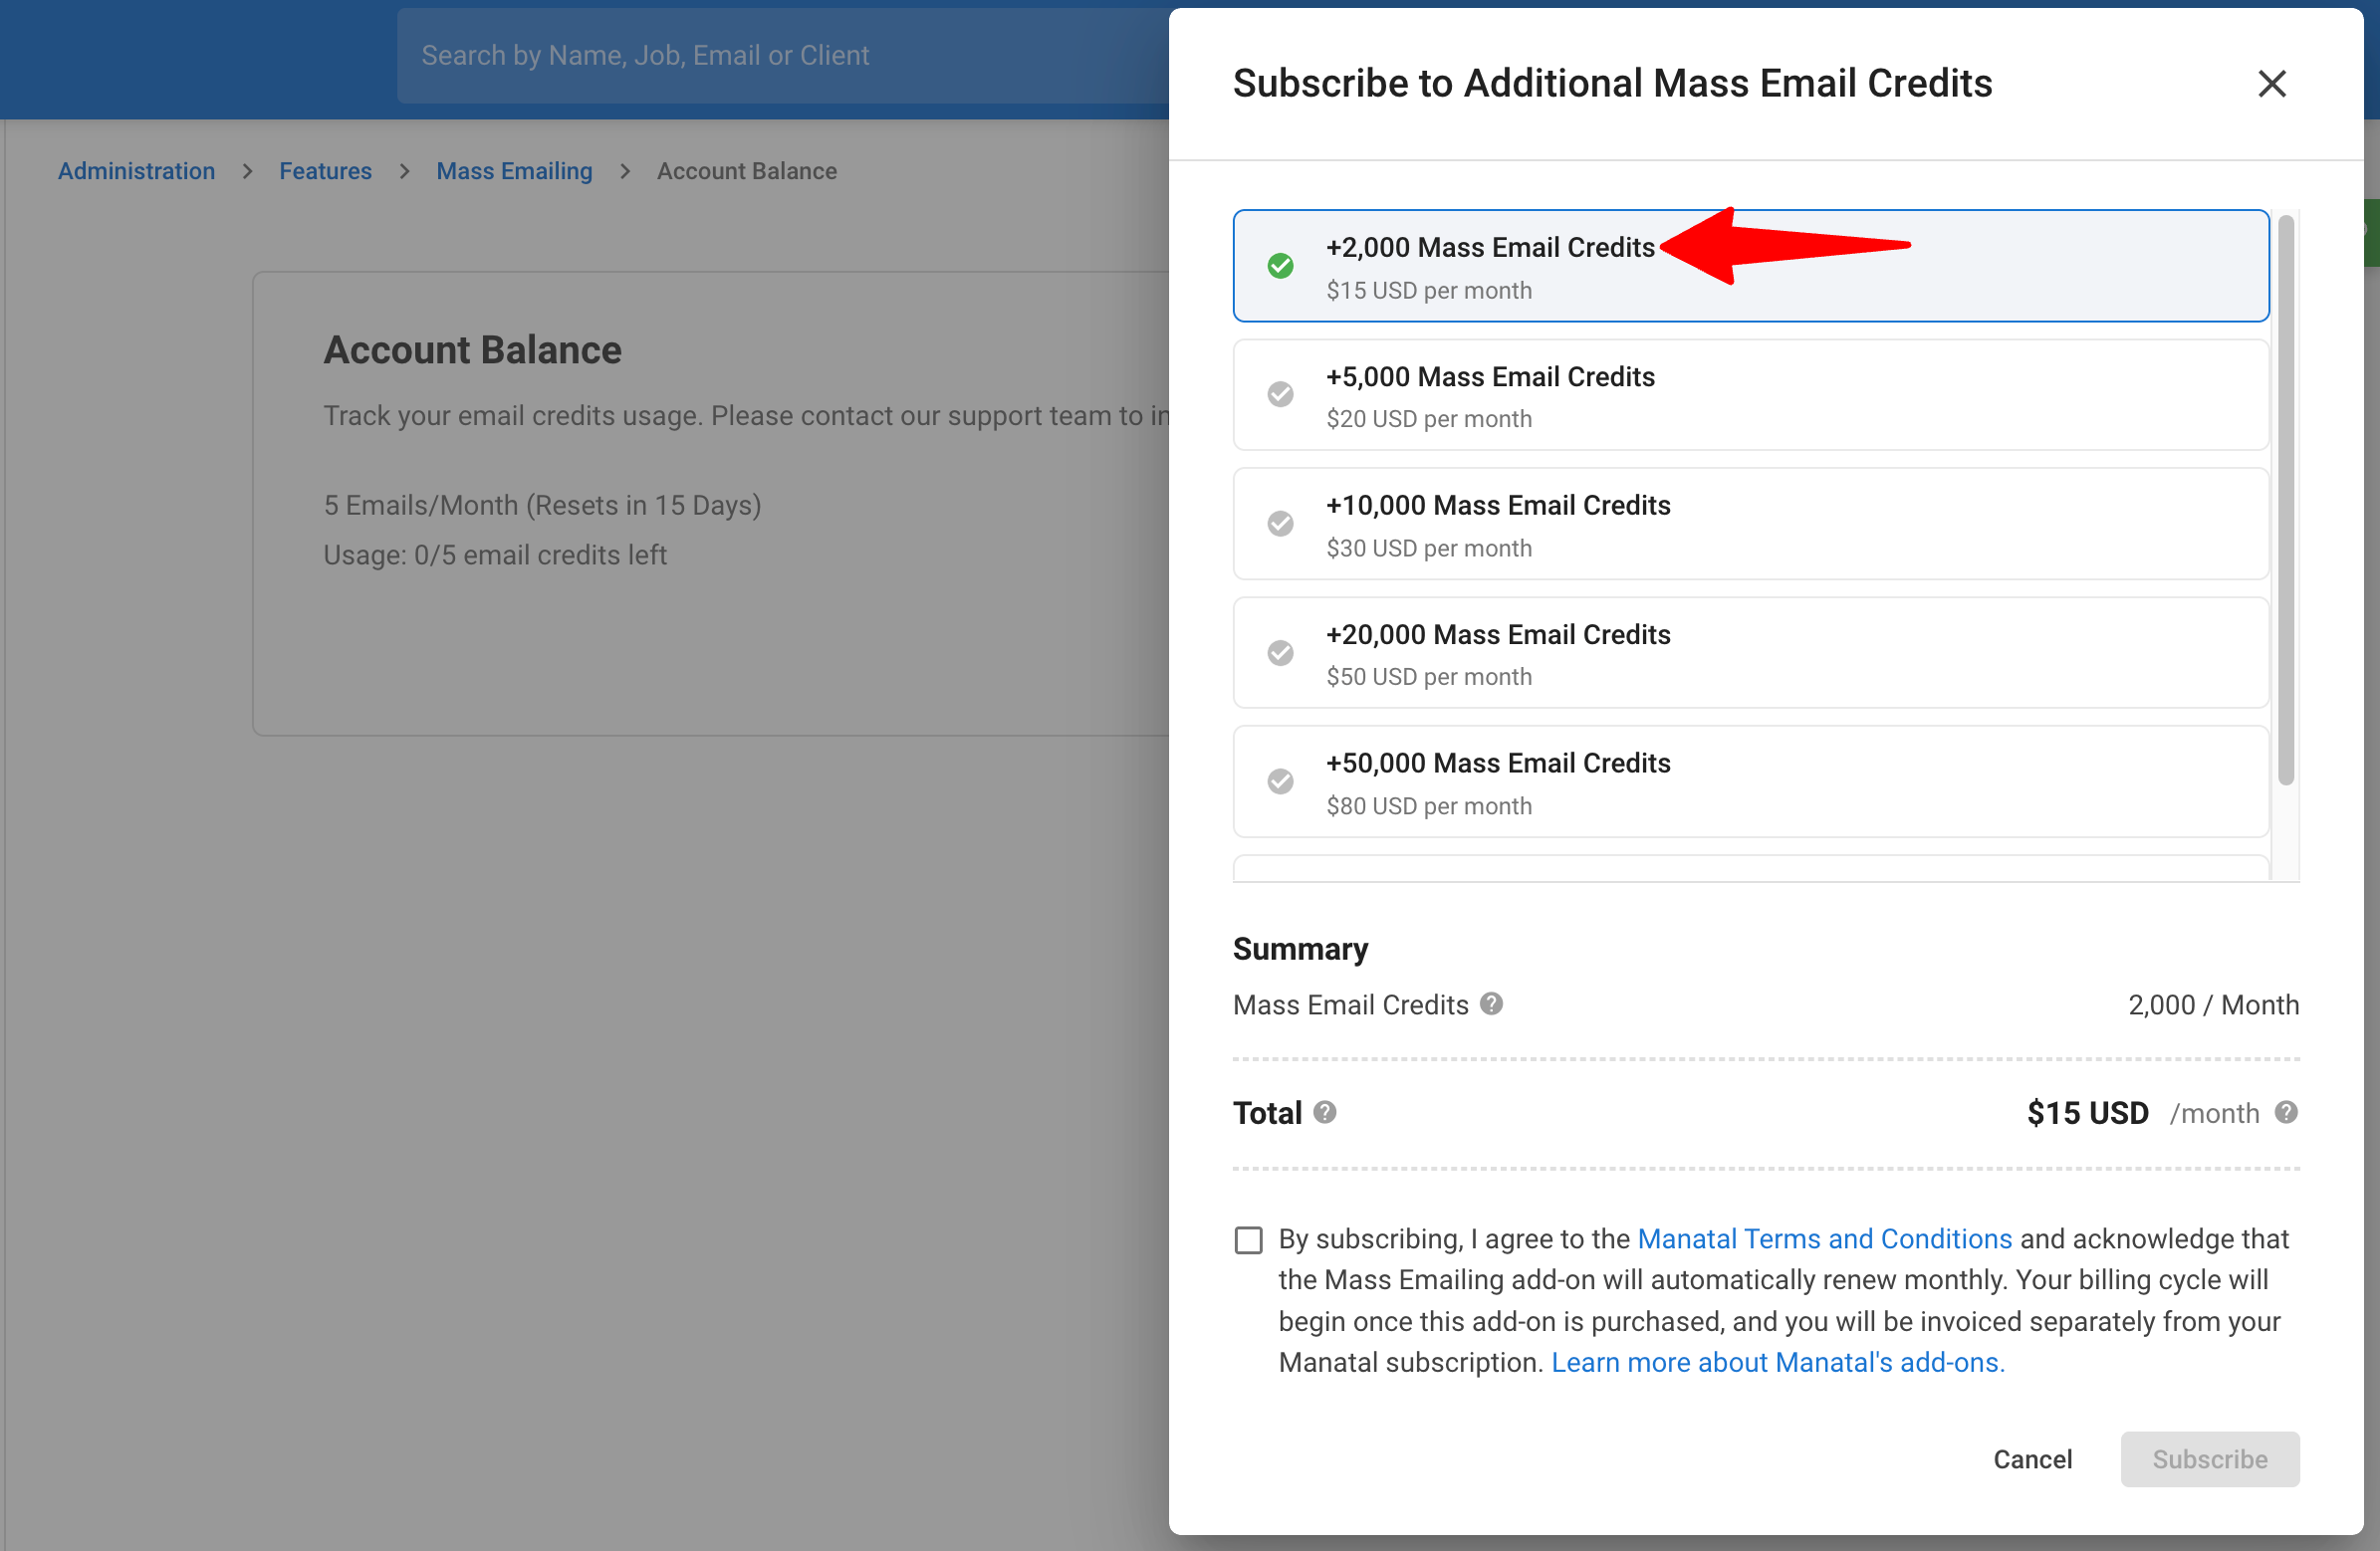Open Manatal Terms and Conditions link
Screen dimensions: 2380x1551
coord(1824,1239)
